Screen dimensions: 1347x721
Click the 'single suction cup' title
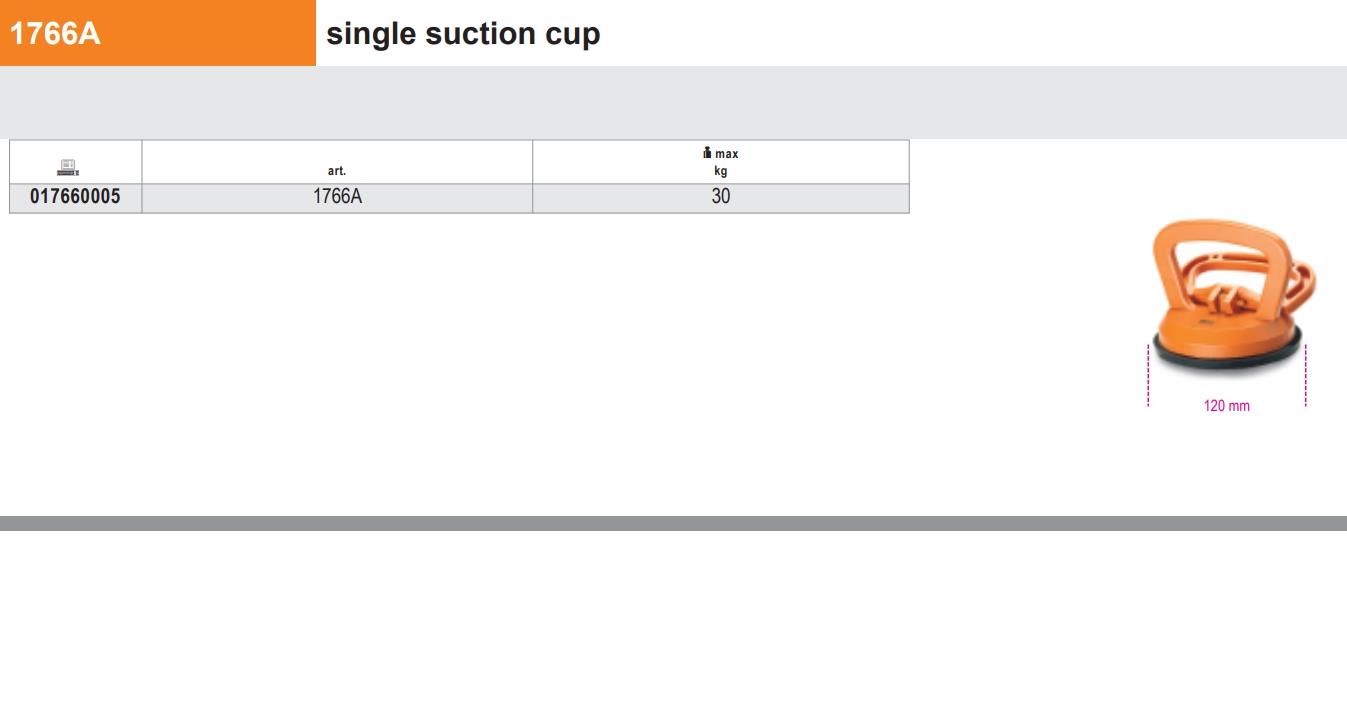click(463, 34)
